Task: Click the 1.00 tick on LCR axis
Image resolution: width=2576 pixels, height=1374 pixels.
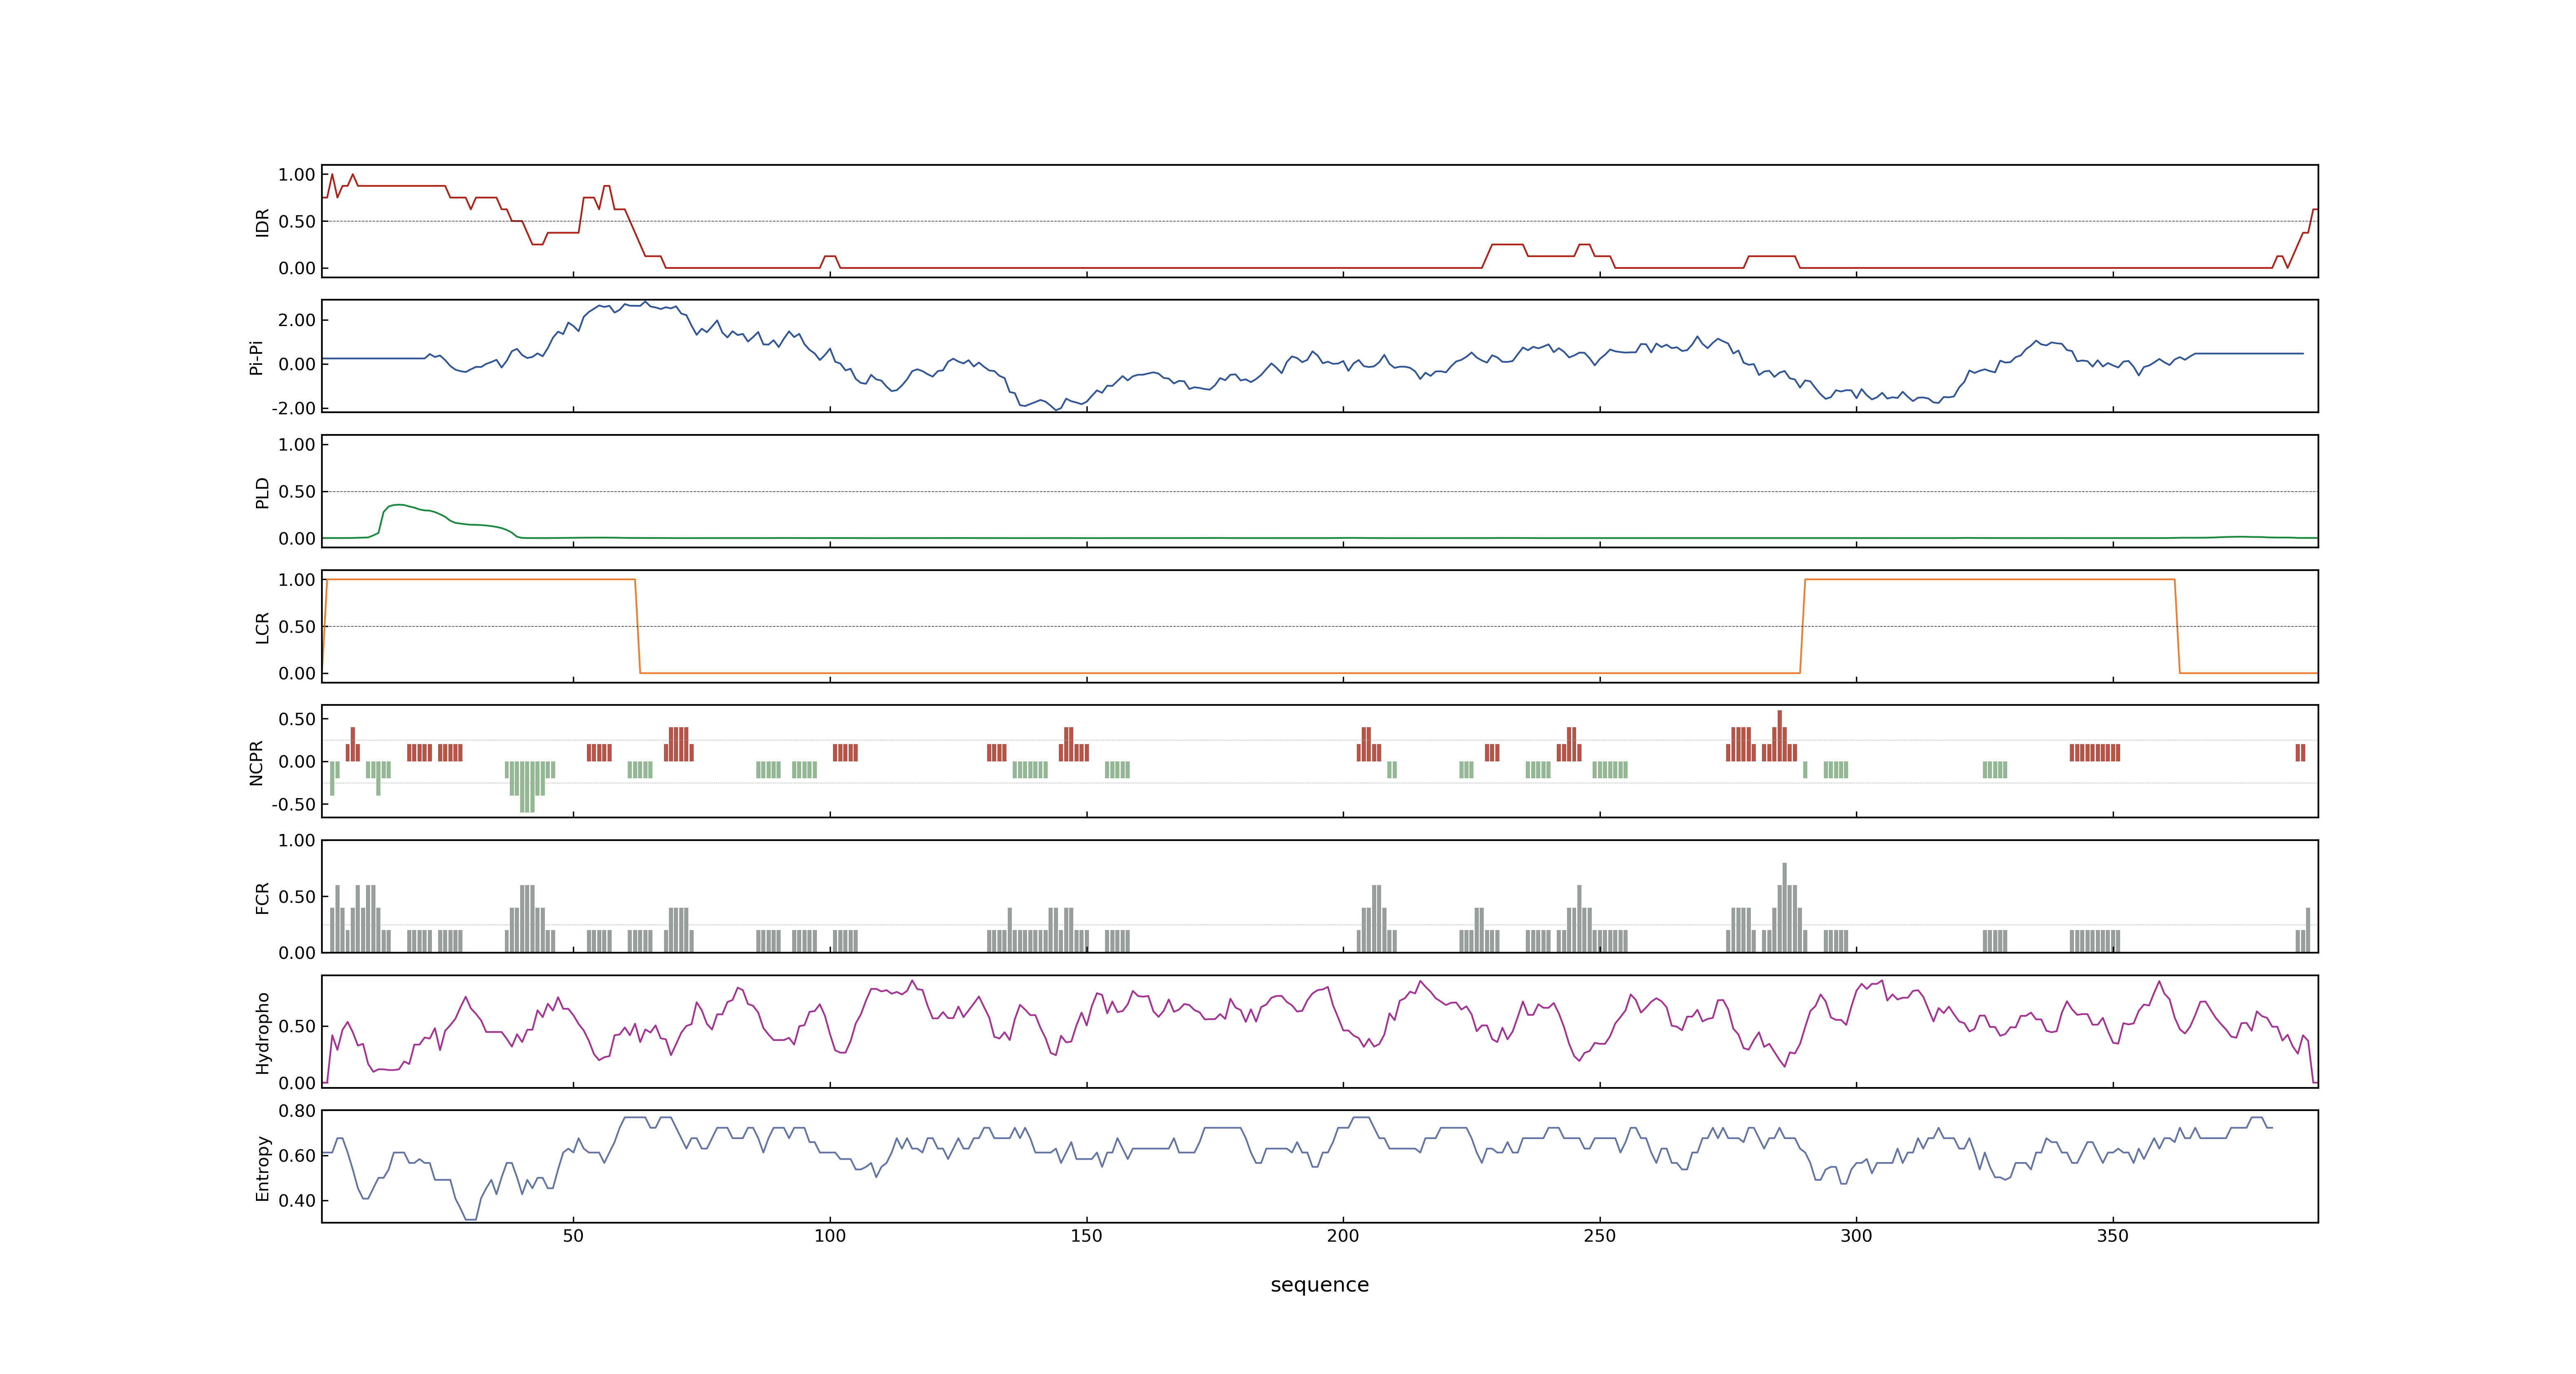Action: 297,579
